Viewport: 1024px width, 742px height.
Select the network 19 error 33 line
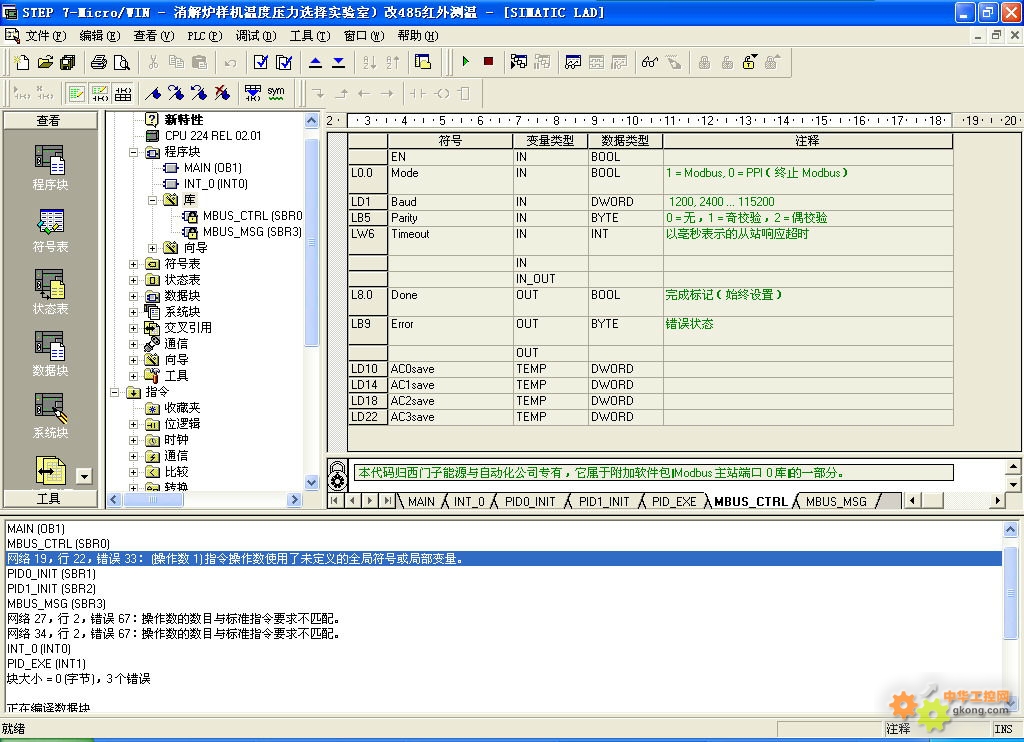(x=503, y=559)
